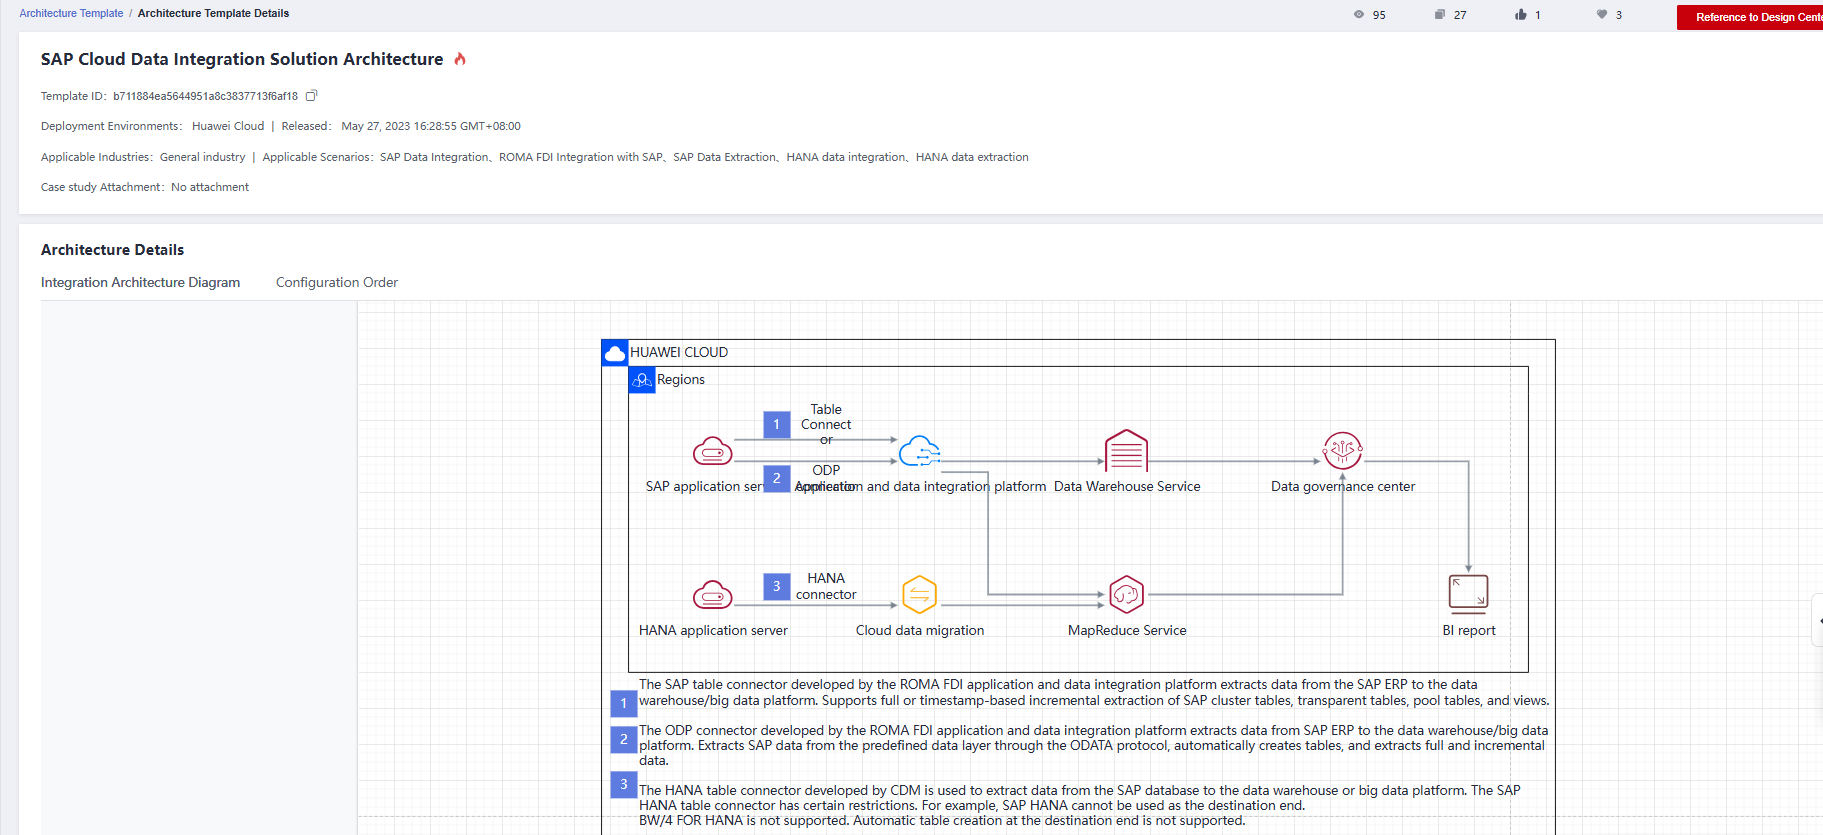Click the heart favorite icon
The height and width of the screenshot is (835, 1823).
(1602, 15)
